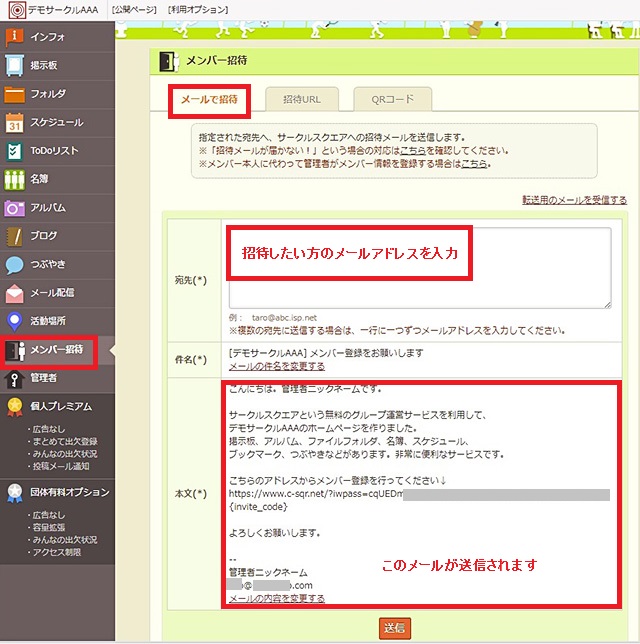Open the 名簿 member list icon
This screenshot has height=644, width=640.
tap(14, 179)
